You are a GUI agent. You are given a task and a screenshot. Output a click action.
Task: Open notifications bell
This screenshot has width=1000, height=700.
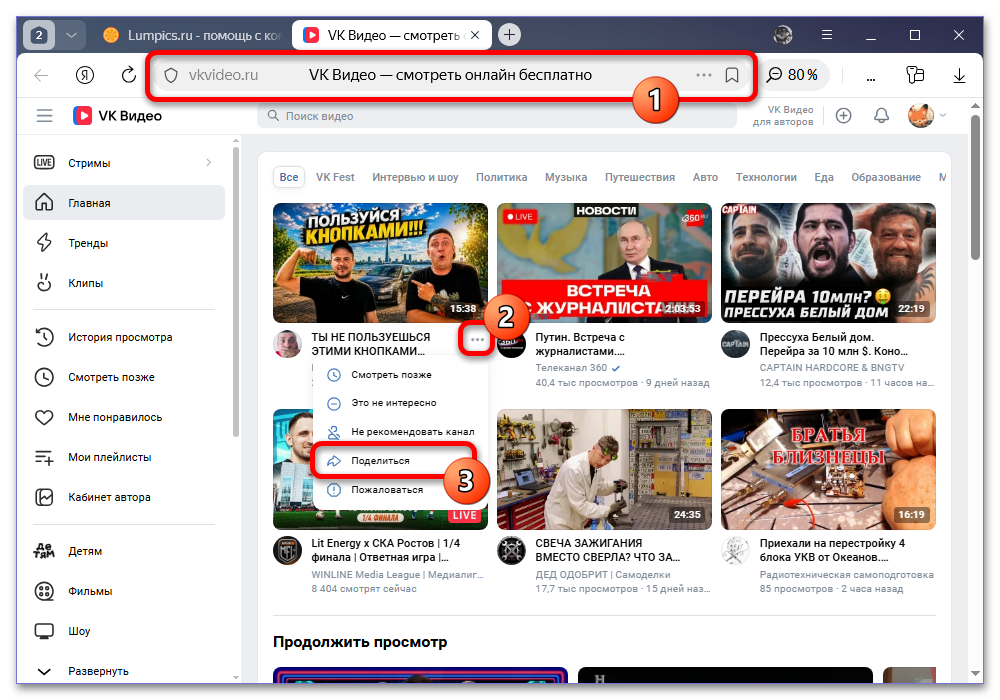click(881, 116)
